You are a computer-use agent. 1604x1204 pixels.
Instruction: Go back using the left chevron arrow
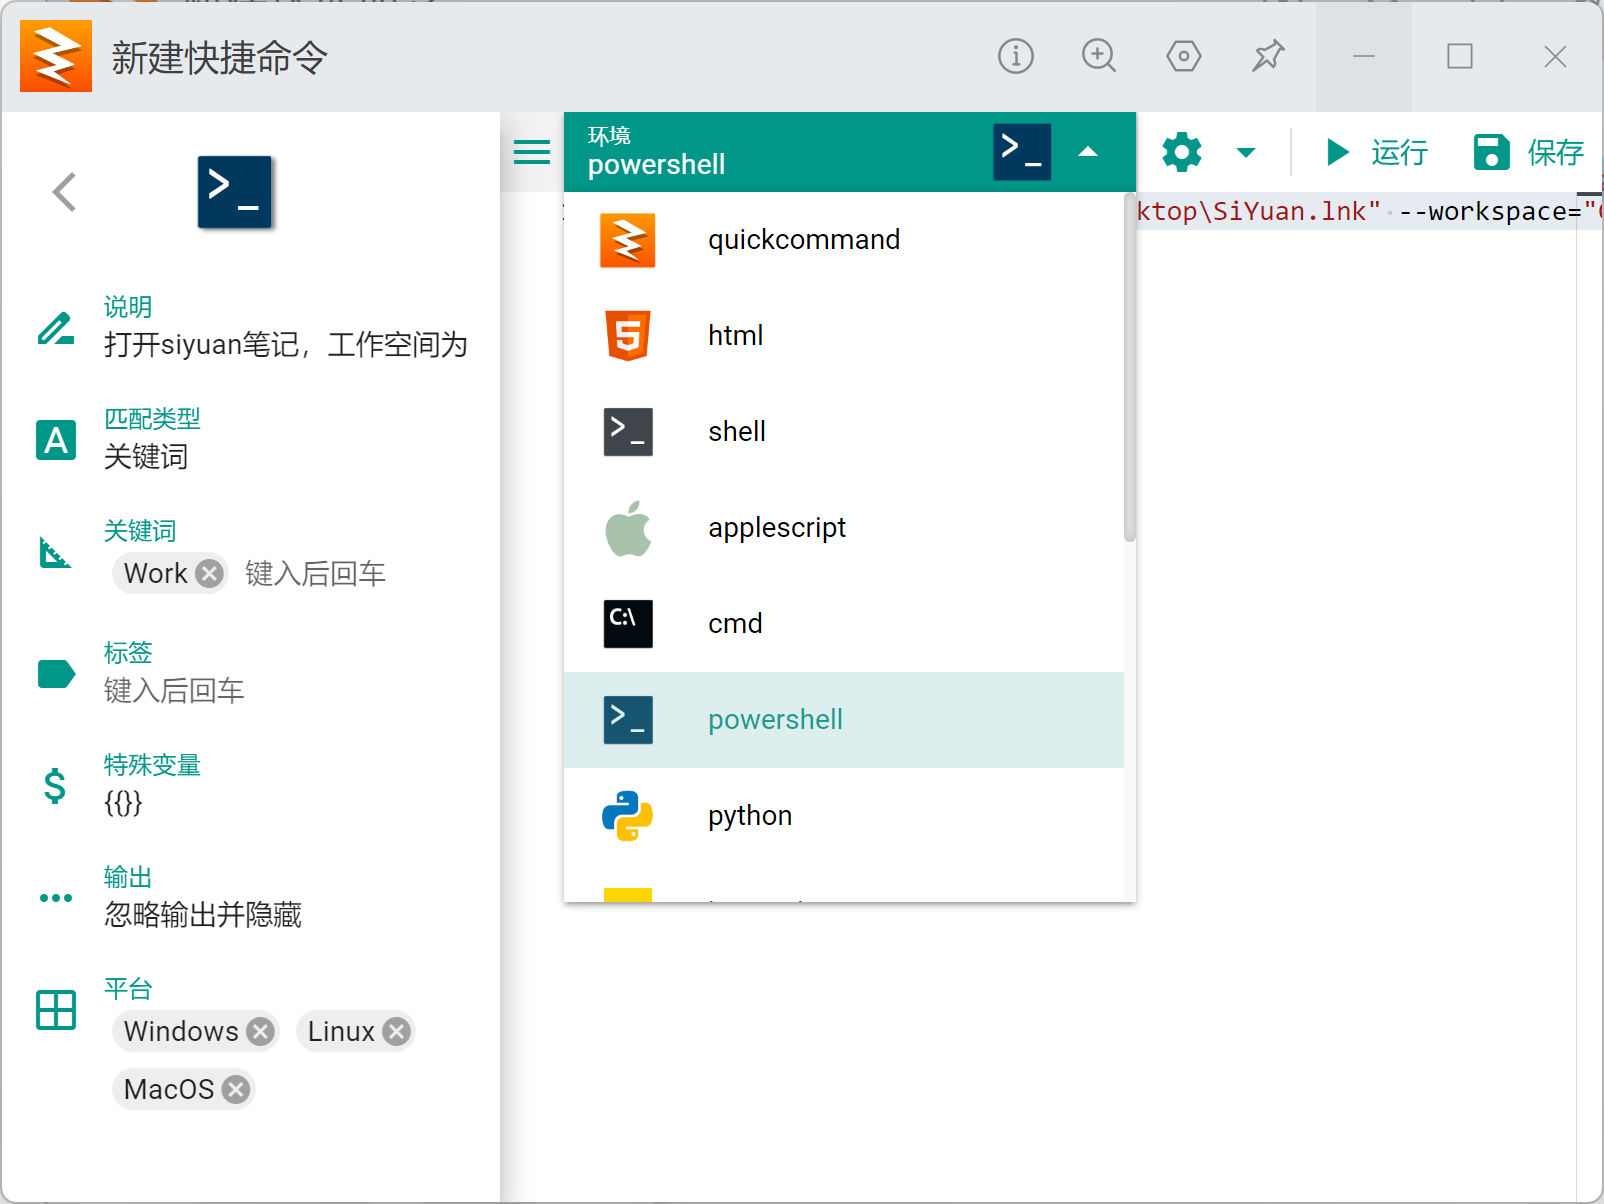tap(65, 192)
